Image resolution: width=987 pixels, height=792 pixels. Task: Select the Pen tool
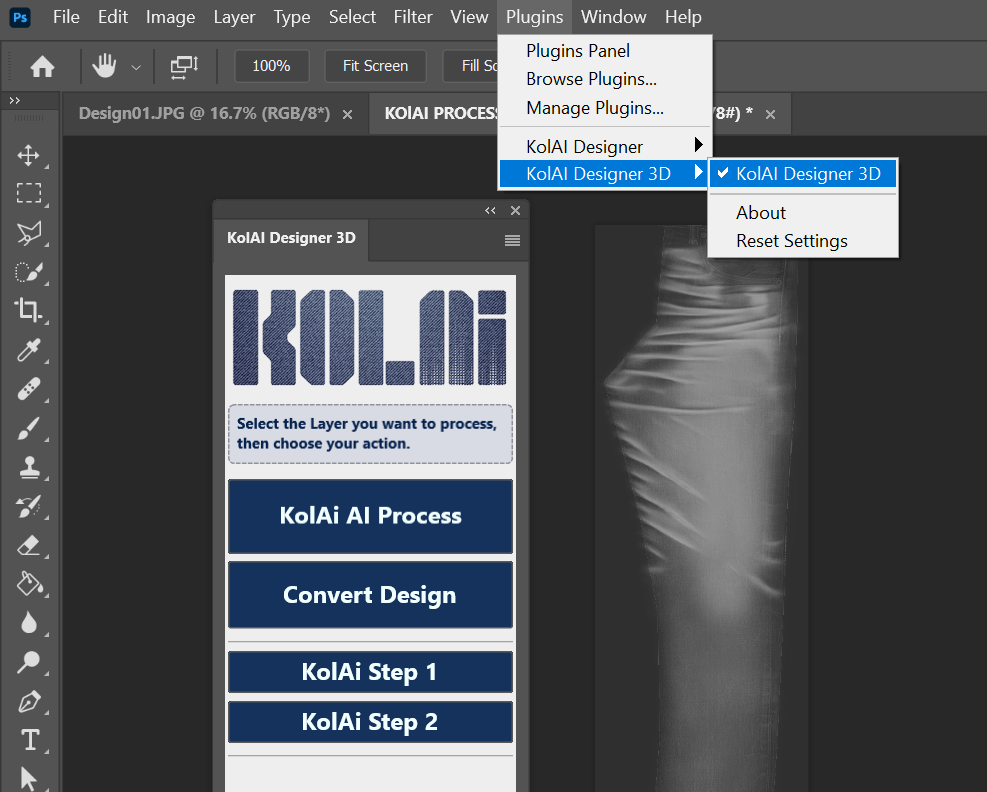click(x=28, y=701)
